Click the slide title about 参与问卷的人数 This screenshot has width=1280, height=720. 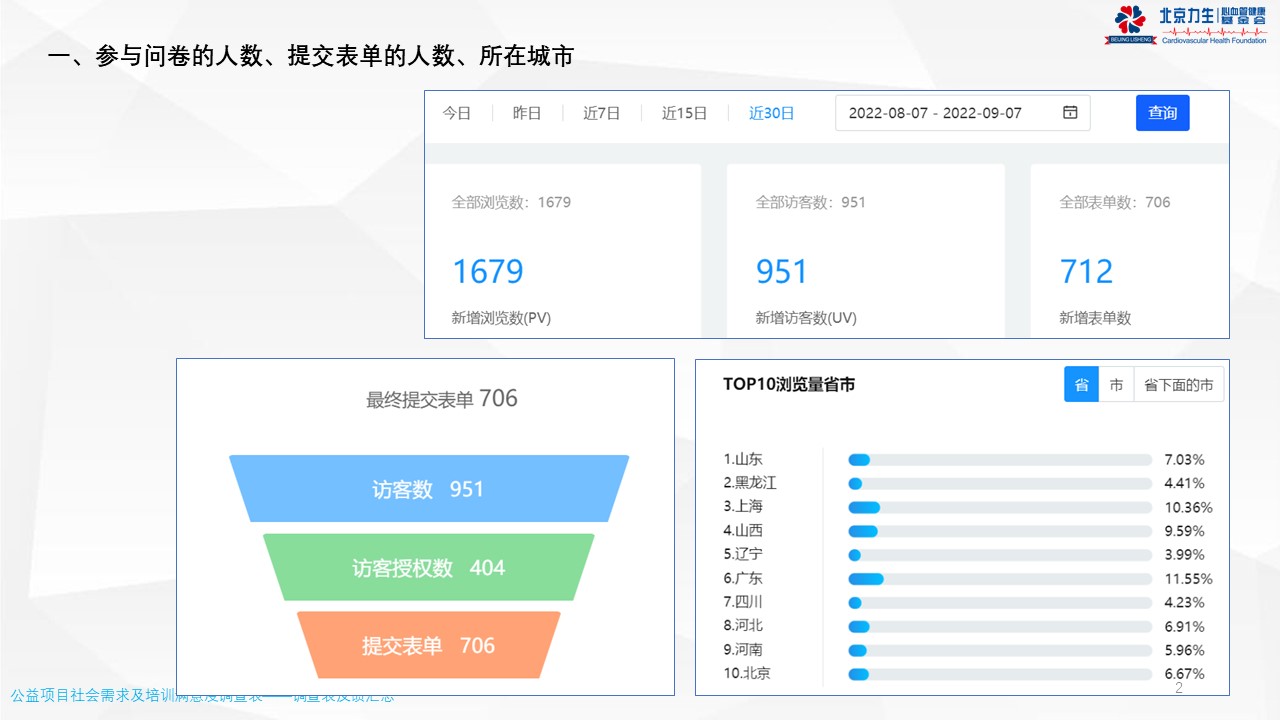click(311, 56)
